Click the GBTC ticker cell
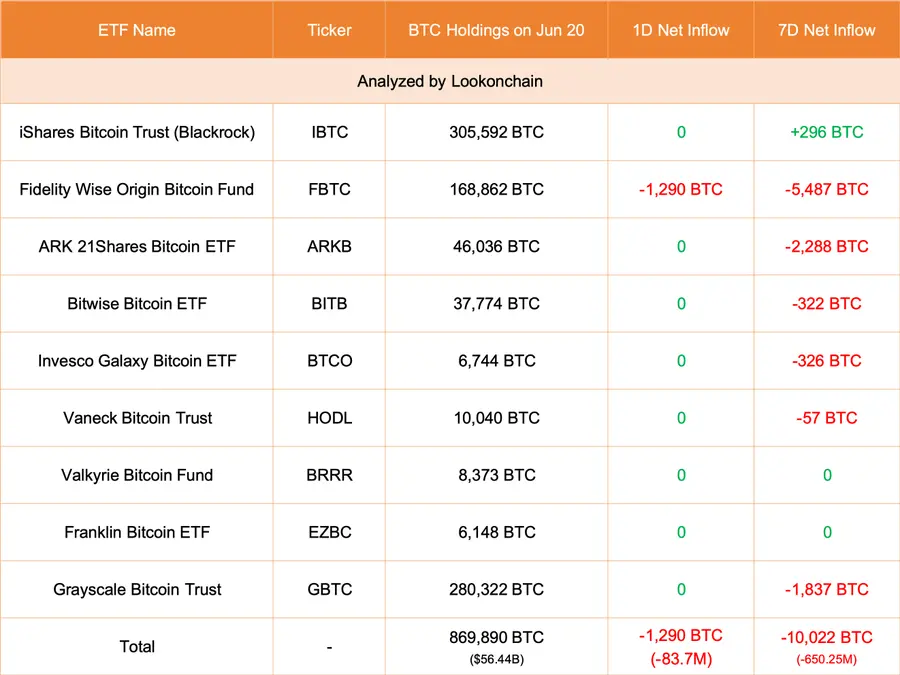 (329, 589)
